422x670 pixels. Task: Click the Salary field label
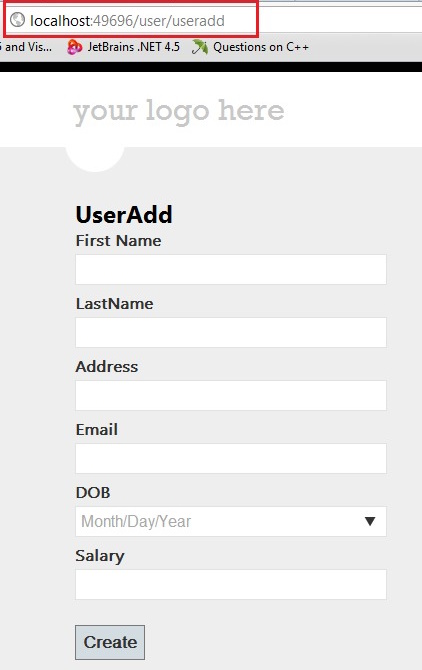pyautogui.click(x=100, y=556)
